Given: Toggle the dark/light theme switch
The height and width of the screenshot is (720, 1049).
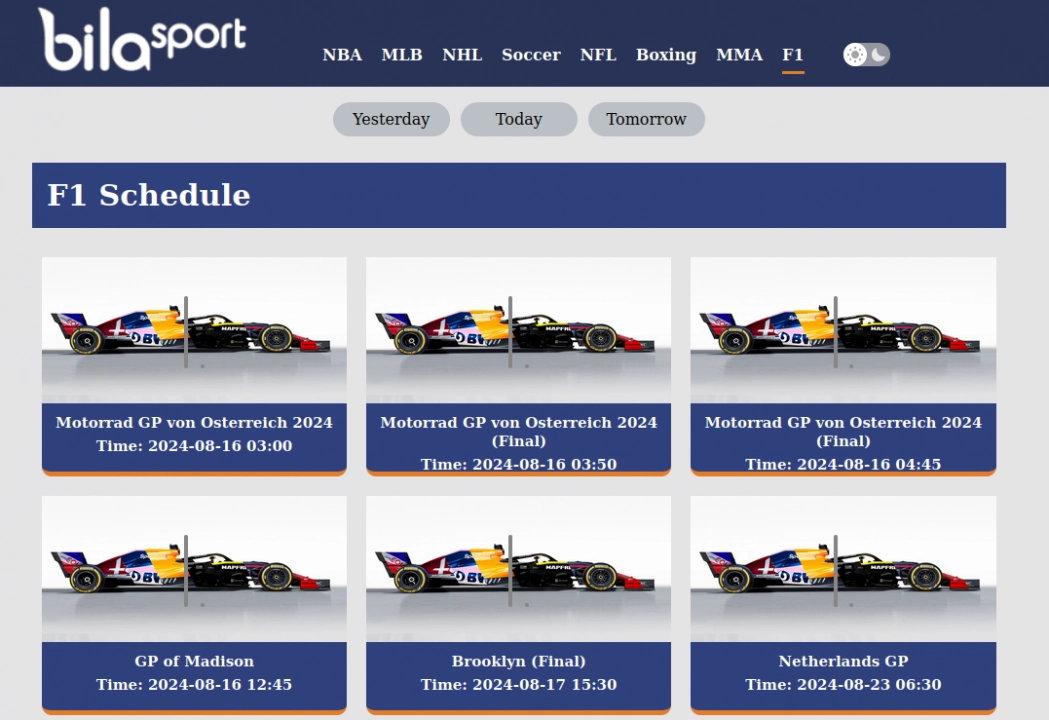Looking at the screenshot, I should [x=864, y=54].
